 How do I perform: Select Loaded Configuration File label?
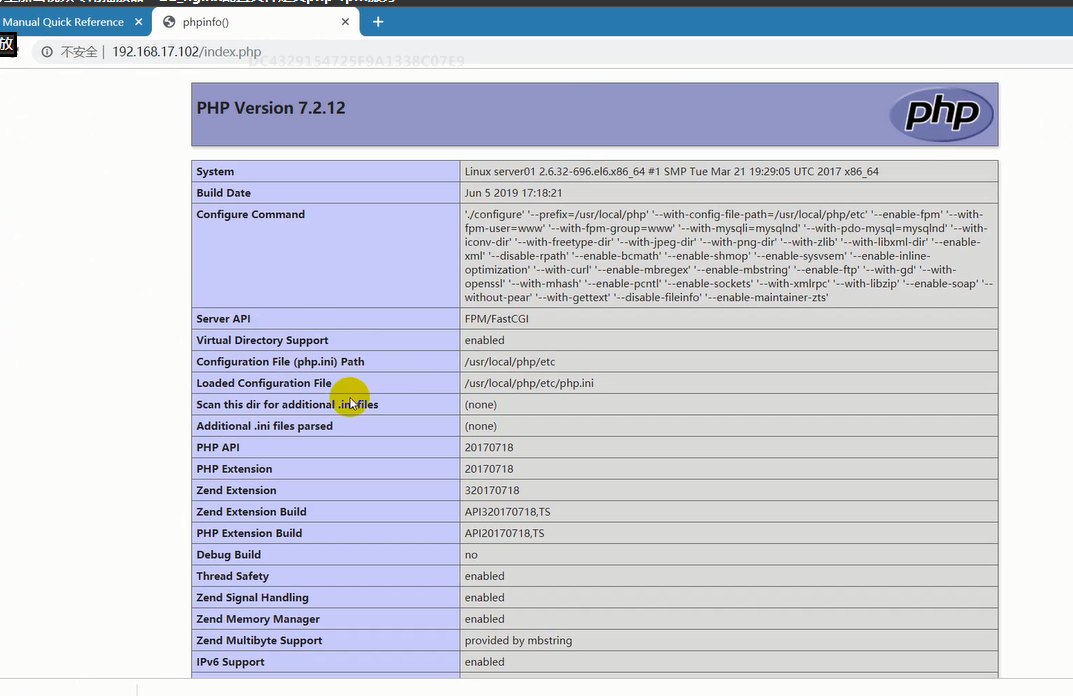point(263,383)
